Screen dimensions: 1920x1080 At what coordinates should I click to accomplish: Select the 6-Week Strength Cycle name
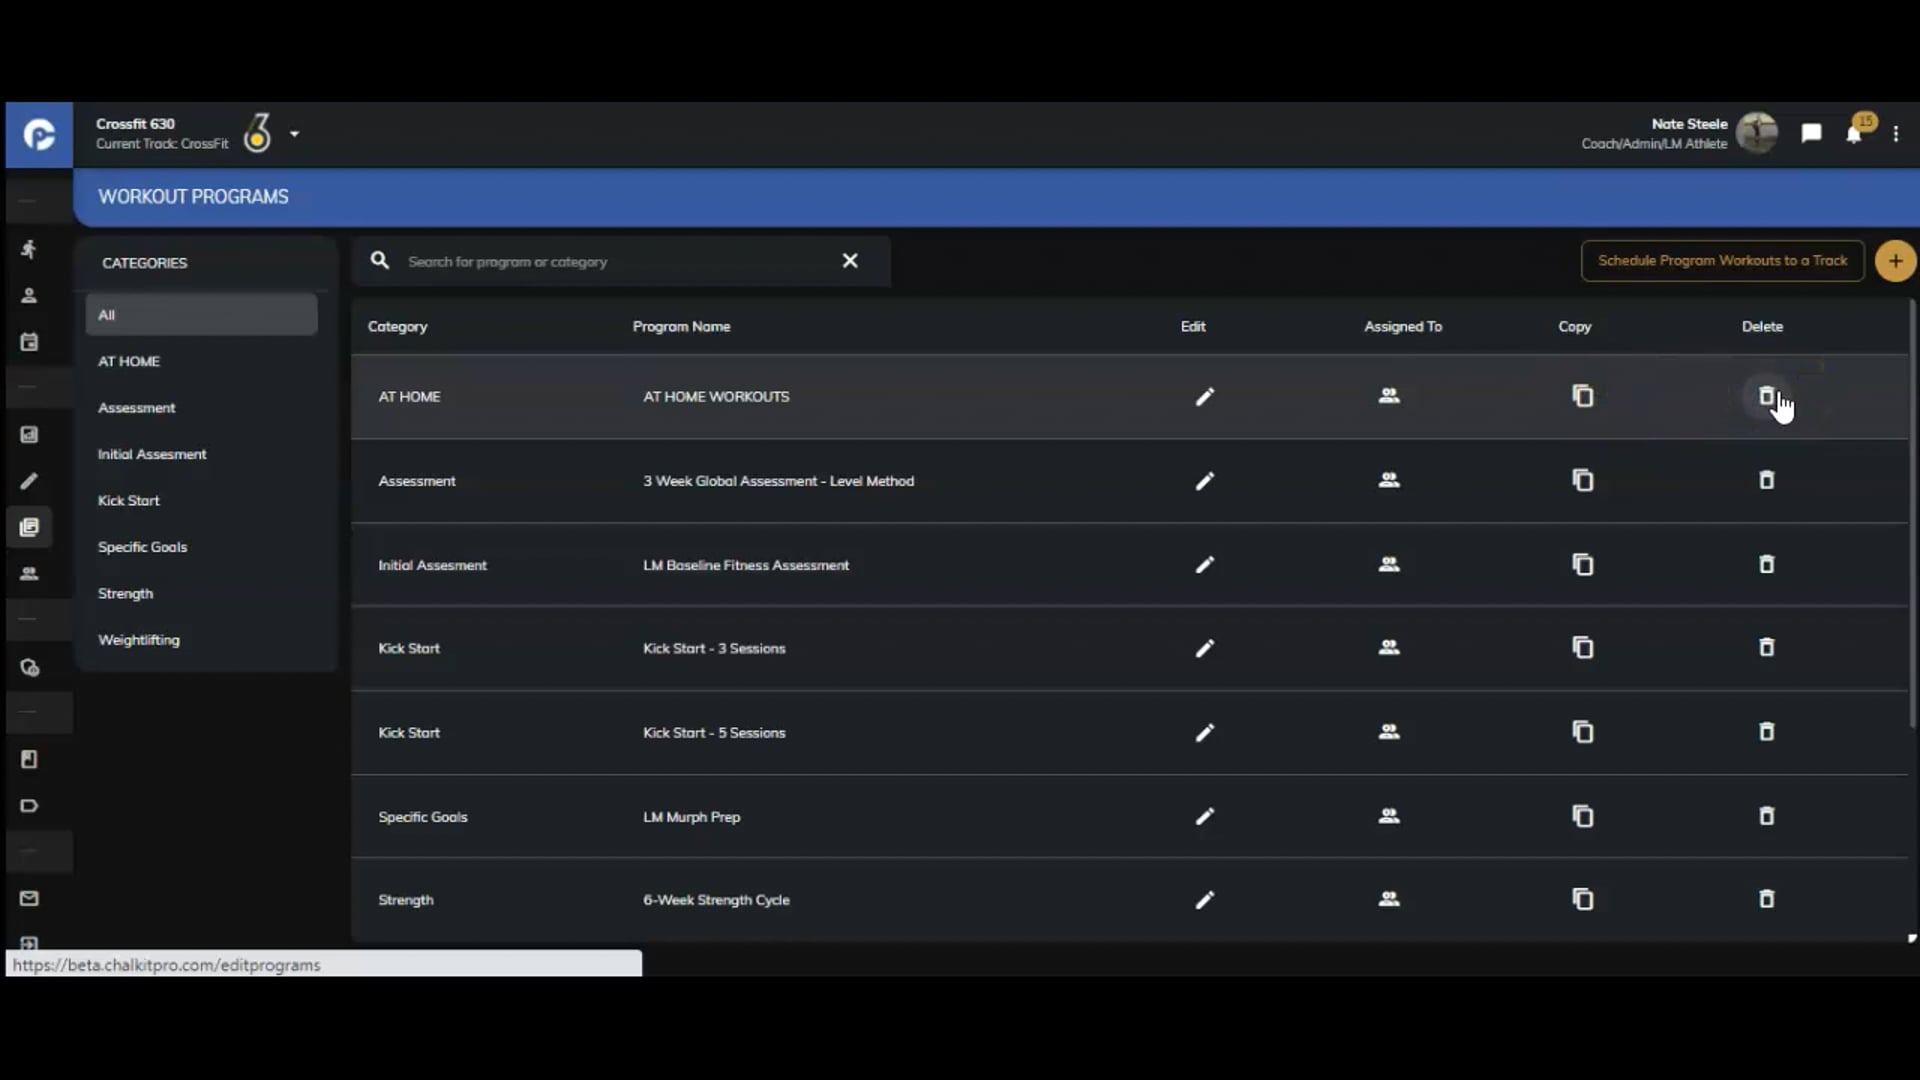[x=716, y=900]
